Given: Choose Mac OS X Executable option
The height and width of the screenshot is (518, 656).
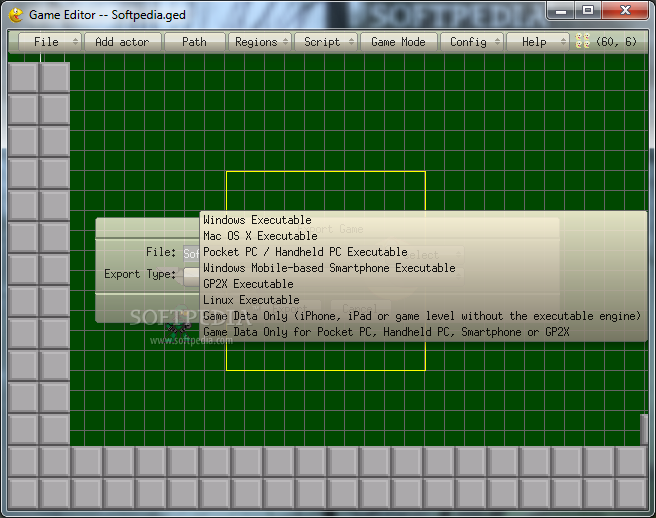Looking at the screenshot, I should (x=423, y=236).
